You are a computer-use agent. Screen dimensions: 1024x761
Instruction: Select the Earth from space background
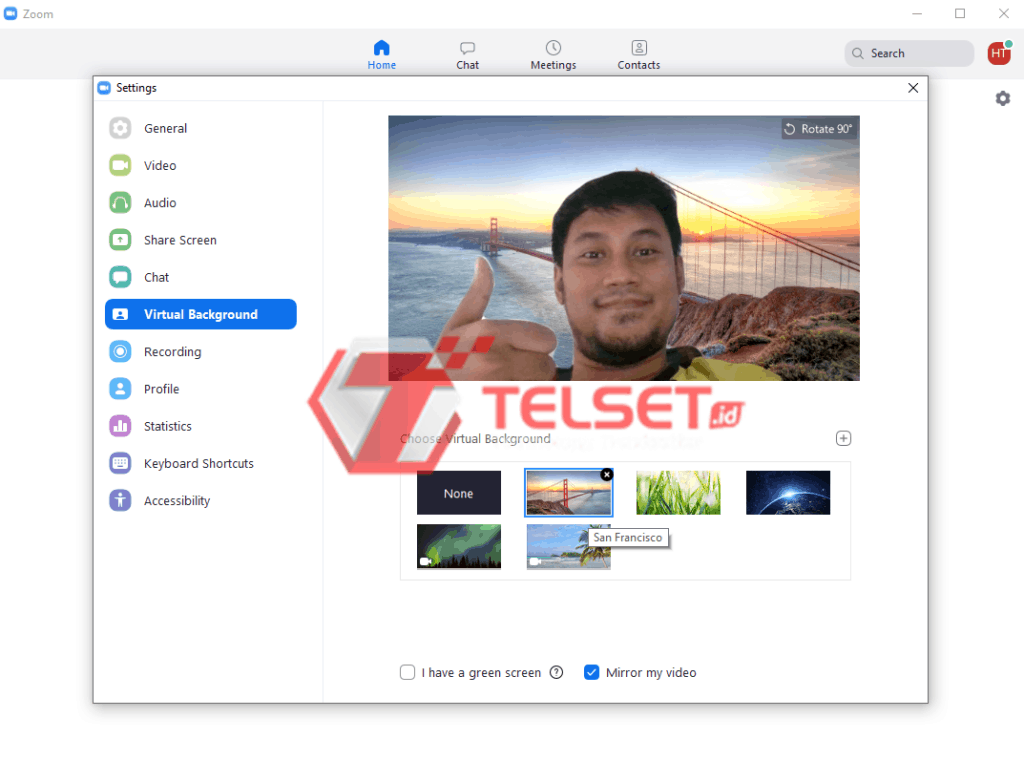click(788, 493)
